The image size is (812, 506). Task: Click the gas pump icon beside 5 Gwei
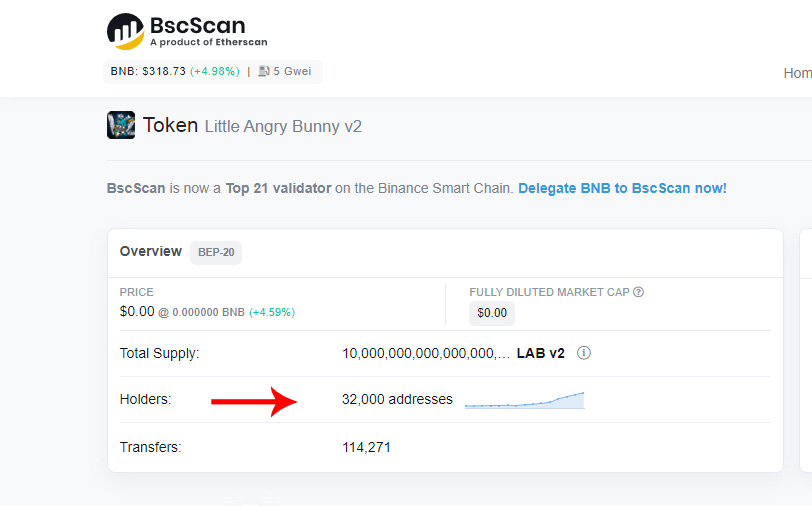click(264, 71)
